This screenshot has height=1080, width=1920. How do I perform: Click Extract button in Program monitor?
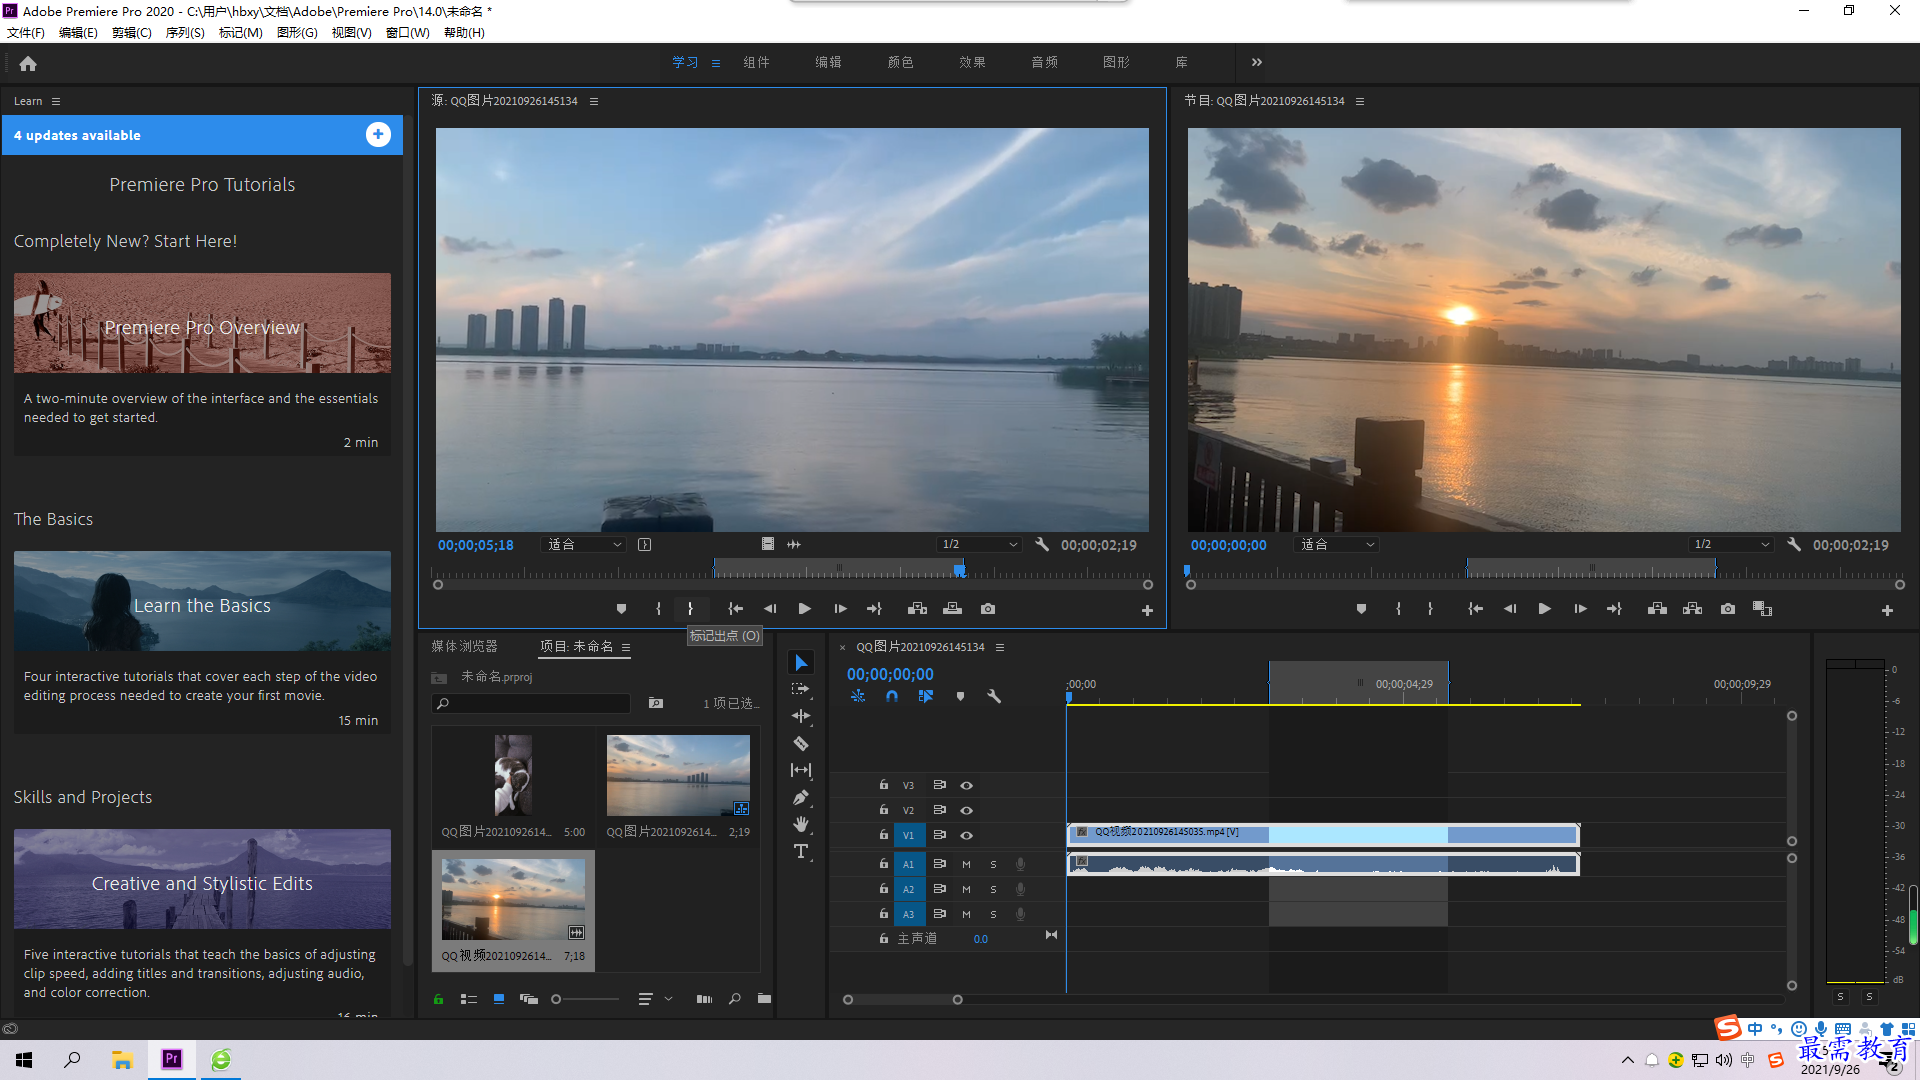(x=1692, y=609)
